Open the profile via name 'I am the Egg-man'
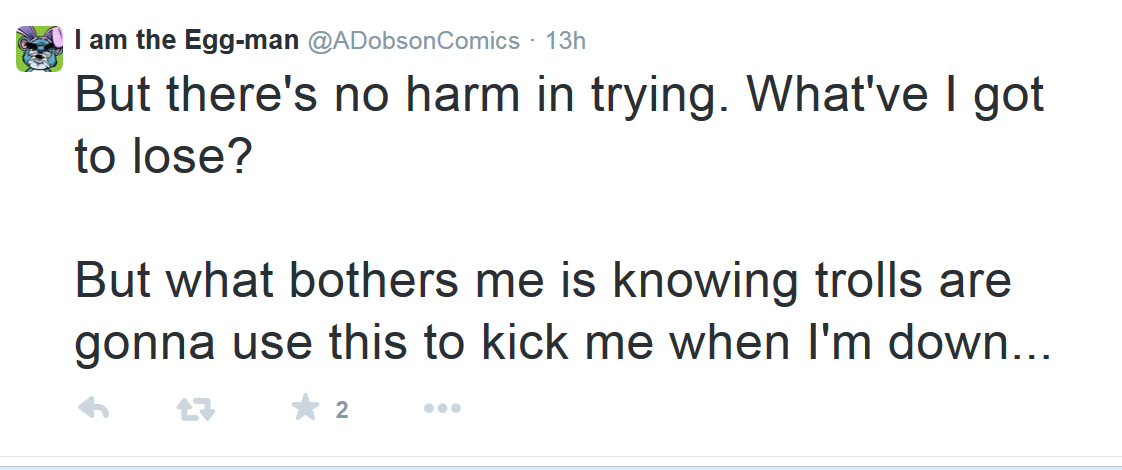This screenshot has width=1122, height=470. tap(187, 40)
